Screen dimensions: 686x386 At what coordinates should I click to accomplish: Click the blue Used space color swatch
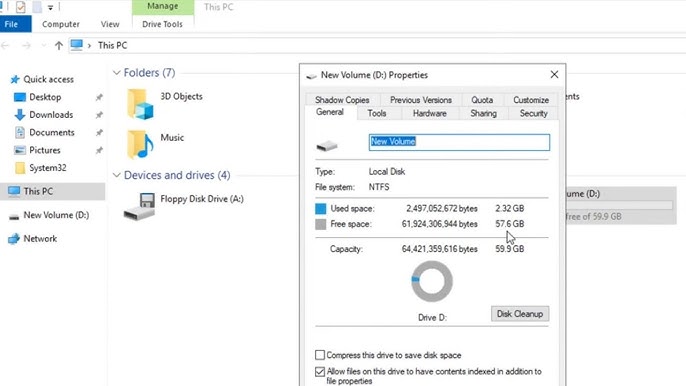pyautogui.click(x=321, y=209)
